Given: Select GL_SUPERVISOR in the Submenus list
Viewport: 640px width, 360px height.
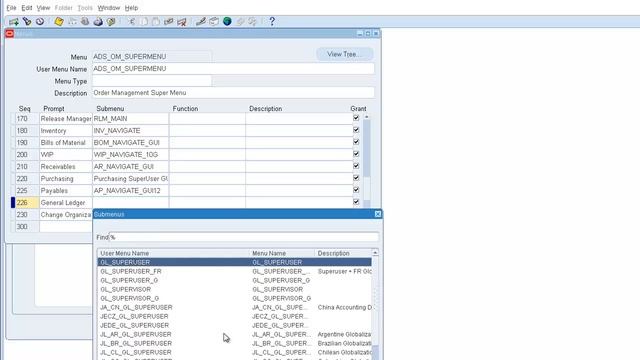Looking at the screenshot, I should point(234,289).
